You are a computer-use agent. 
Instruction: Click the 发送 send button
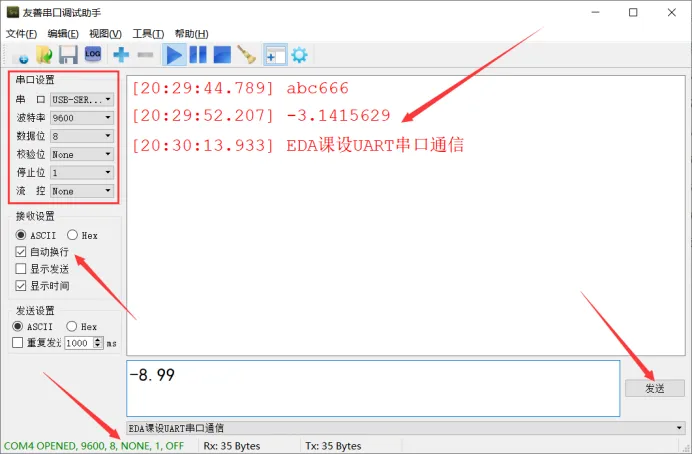(654, 388)
